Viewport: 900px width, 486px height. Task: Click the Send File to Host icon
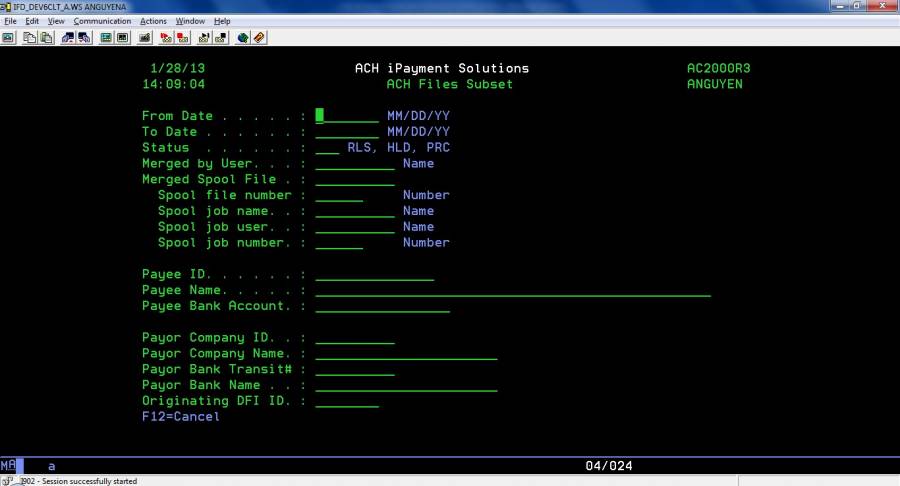(68, 38)
